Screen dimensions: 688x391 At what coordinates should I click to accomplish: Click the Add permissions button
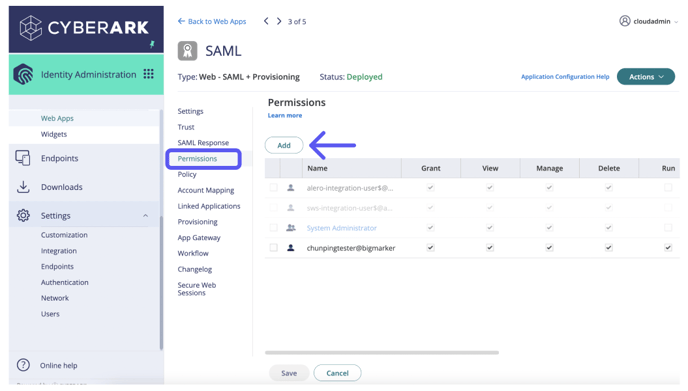pyautogui.click(x=284, y=145)
